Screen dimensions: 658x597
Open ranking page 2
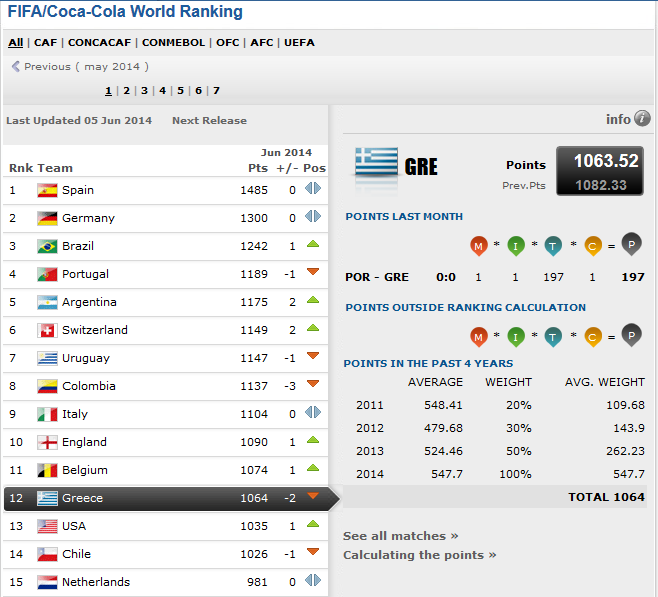coord(126,91)
